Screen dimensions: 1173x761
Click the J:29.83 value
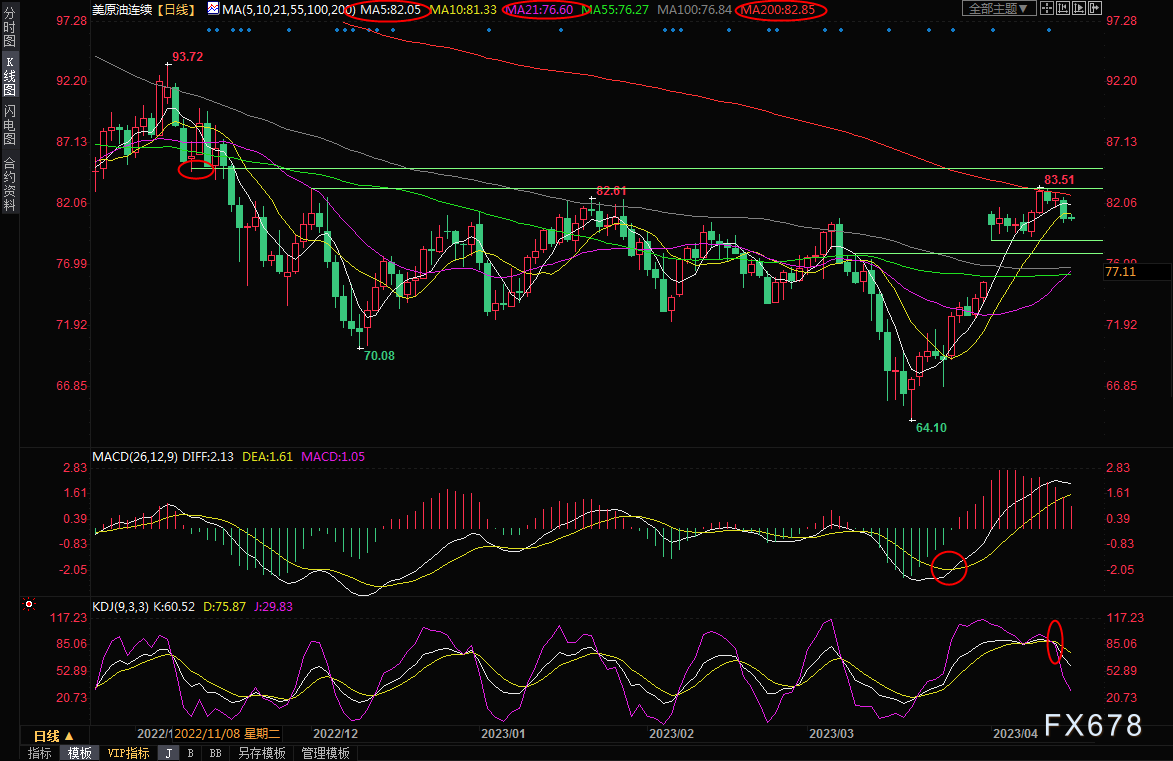coord(274,607)
